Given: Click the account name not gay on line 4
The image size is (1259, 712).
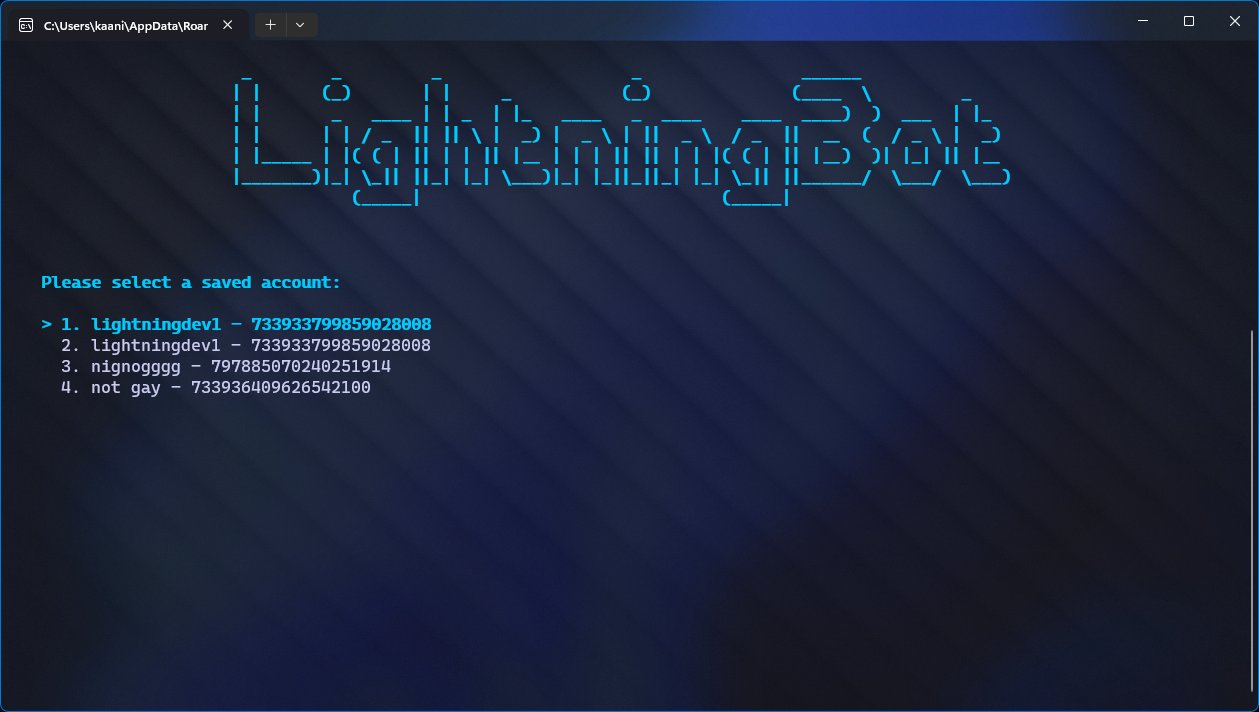Looking at the screenshot, I should [x=124, y=387].
